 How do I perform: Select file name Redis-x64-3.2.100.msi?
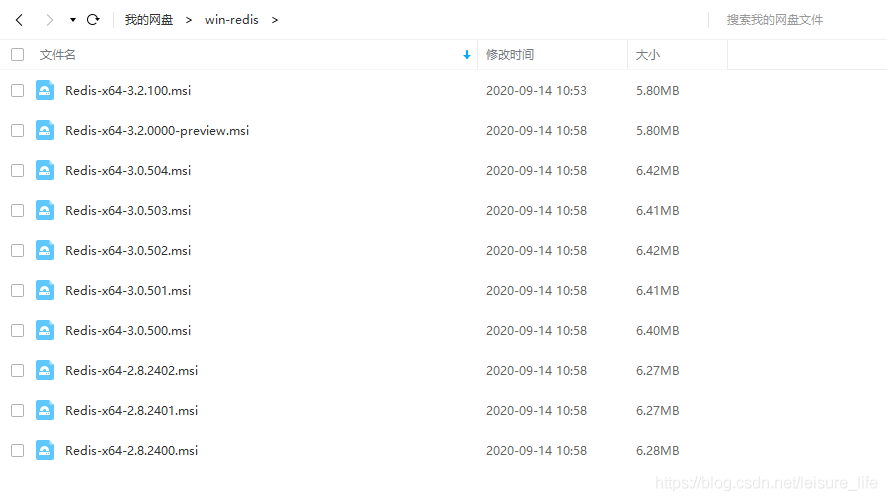128,90
